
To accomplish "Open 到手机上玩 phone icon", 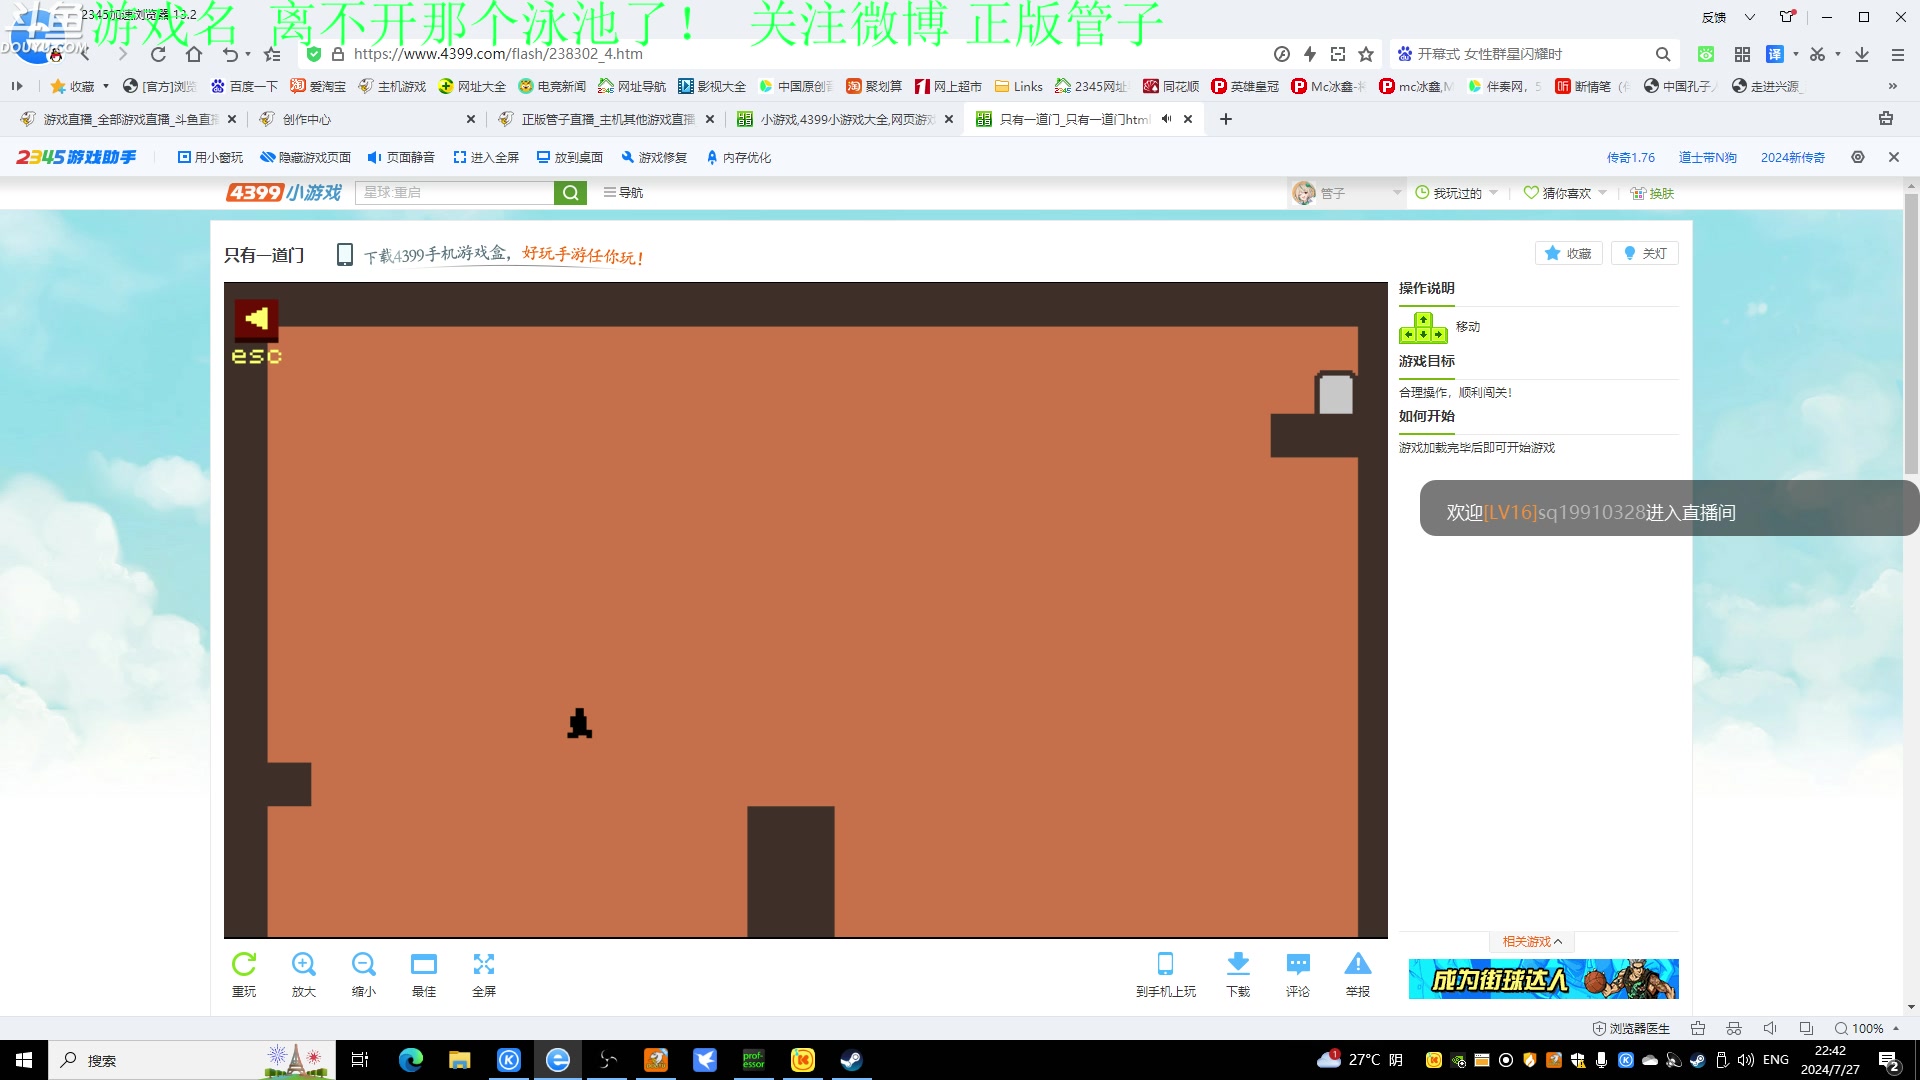I will (1165, 974).
